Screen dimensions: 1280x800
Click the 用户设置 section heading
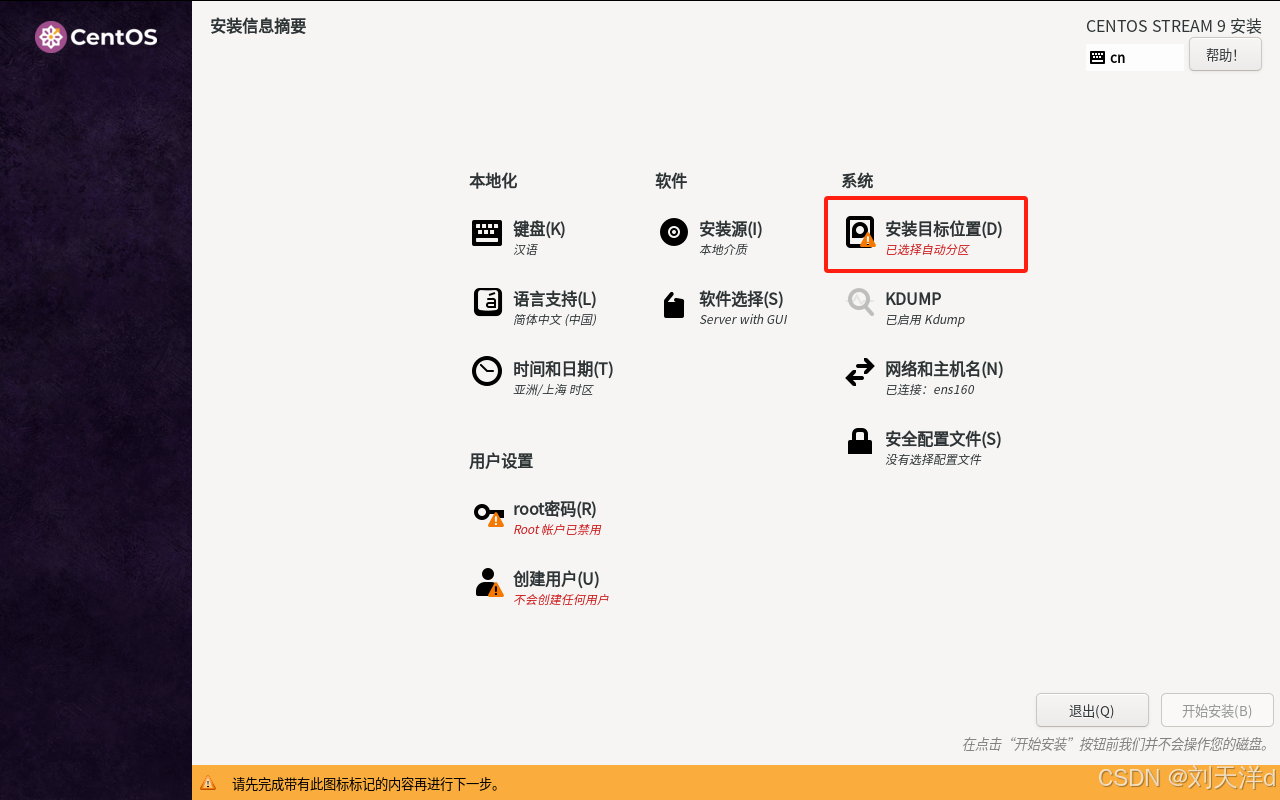tap(501, 461)
